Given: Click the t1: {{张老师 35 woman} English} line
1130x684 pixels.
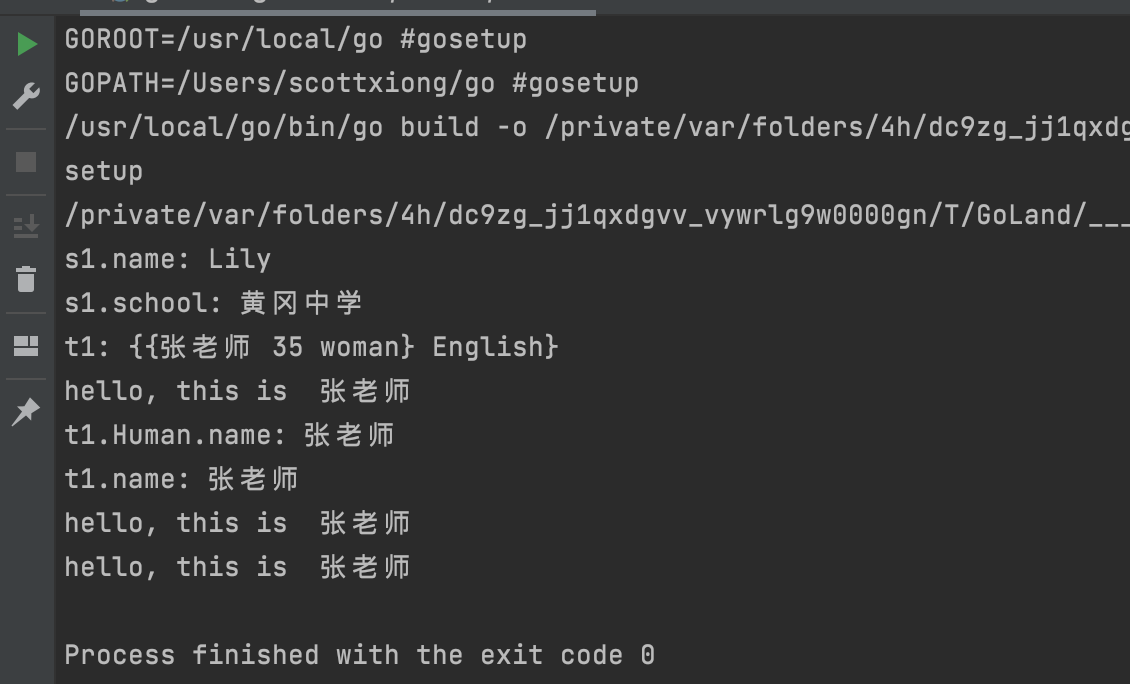Looking at the screenshot, I should tap(312, 347).
